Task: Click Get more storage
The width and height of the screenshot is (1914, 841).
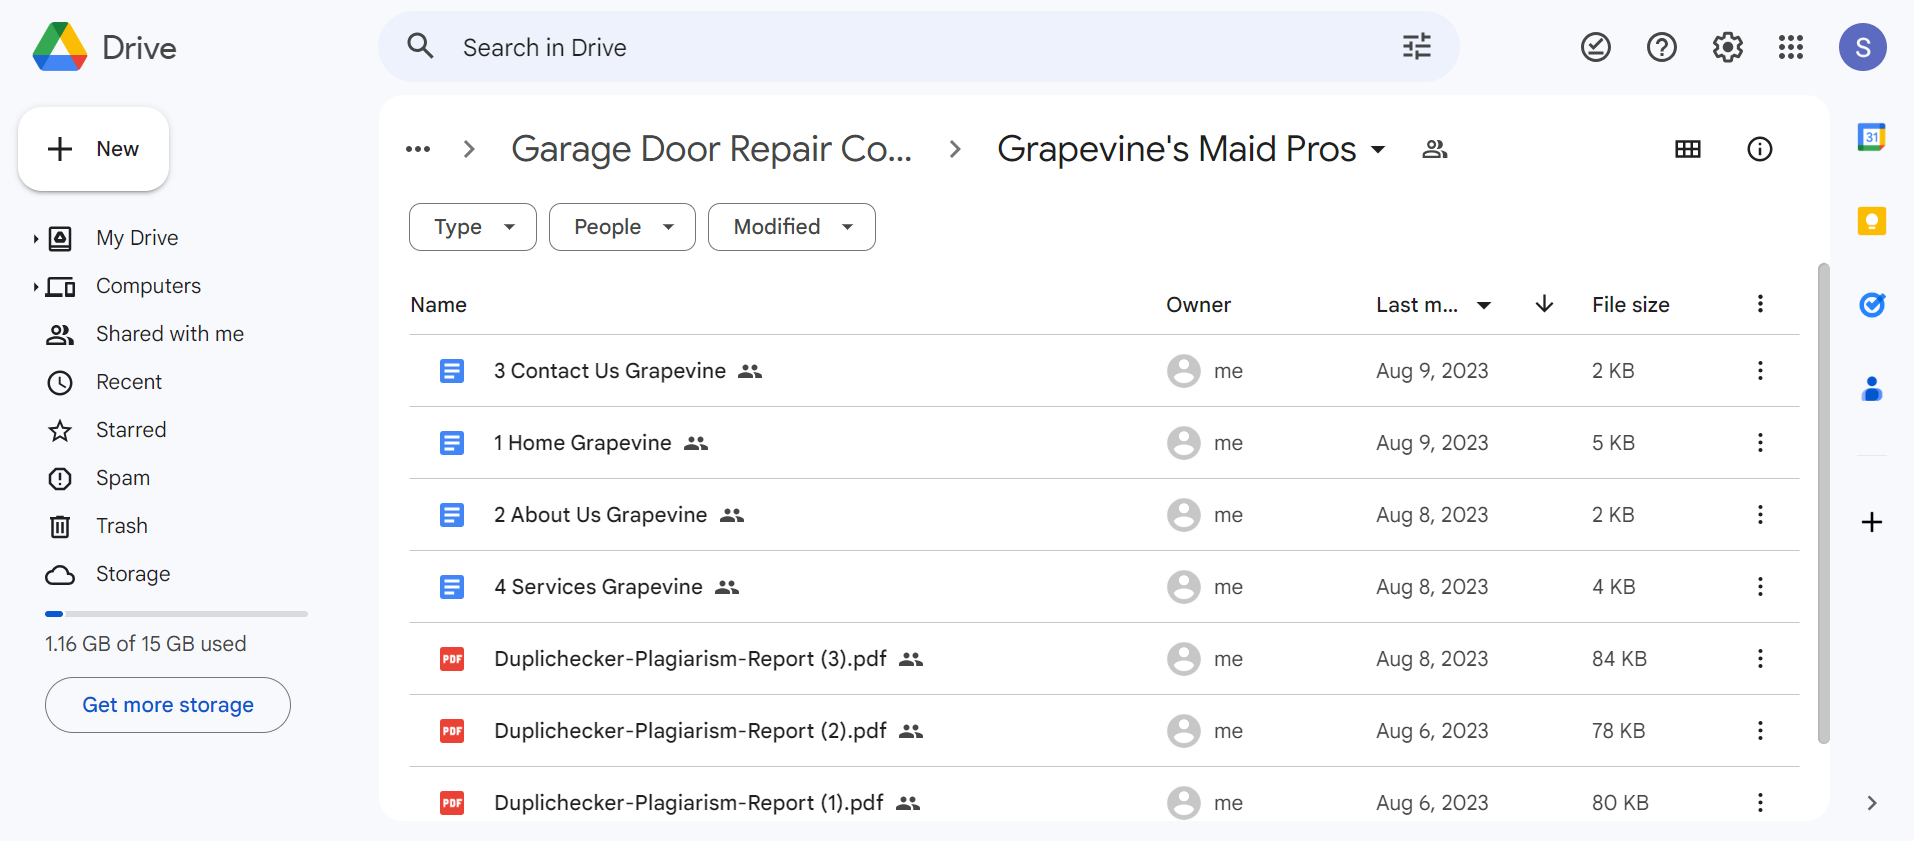Action: 168,705
